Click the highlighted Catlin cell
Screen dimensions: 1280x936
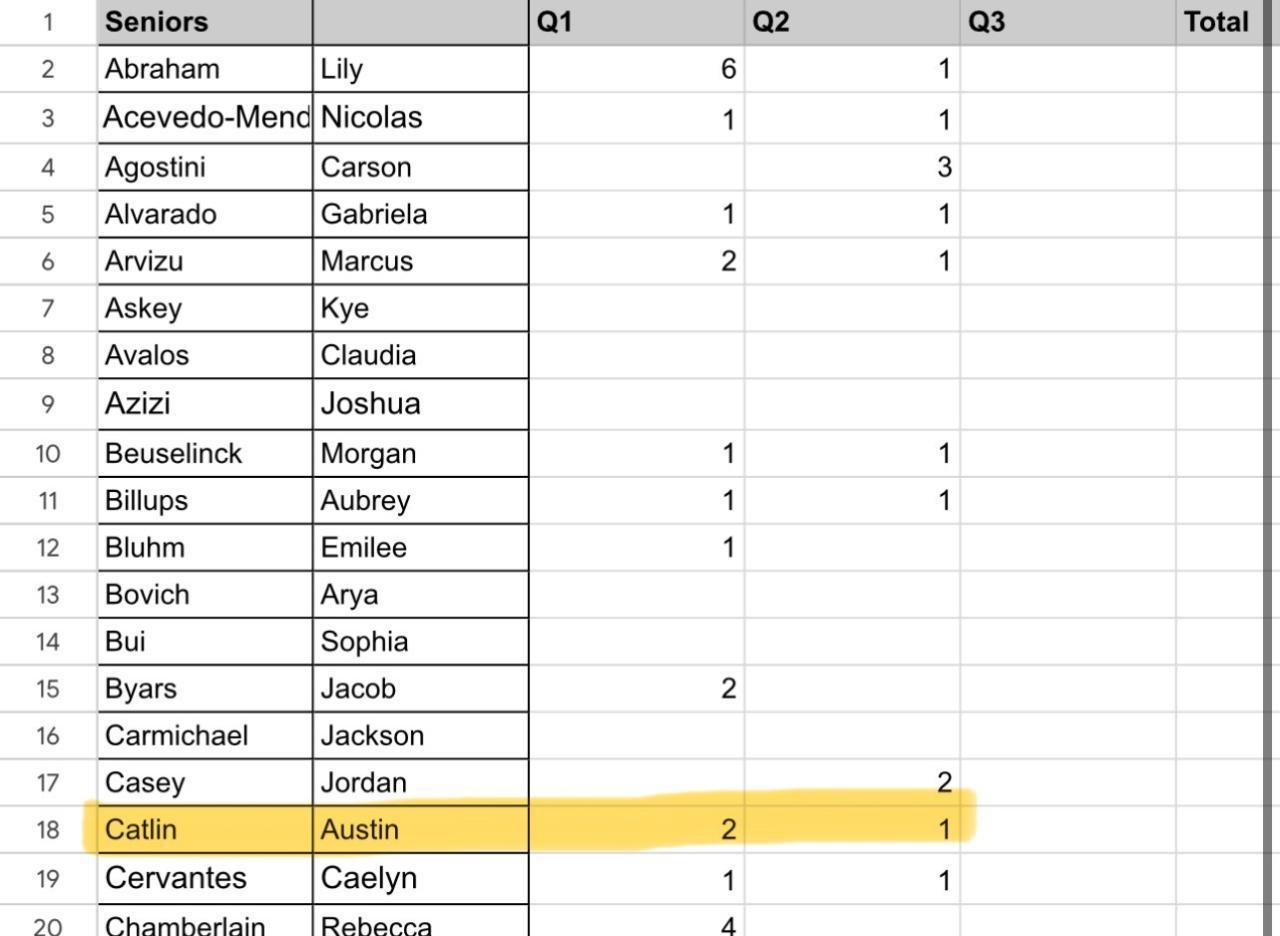coord(204,830)
